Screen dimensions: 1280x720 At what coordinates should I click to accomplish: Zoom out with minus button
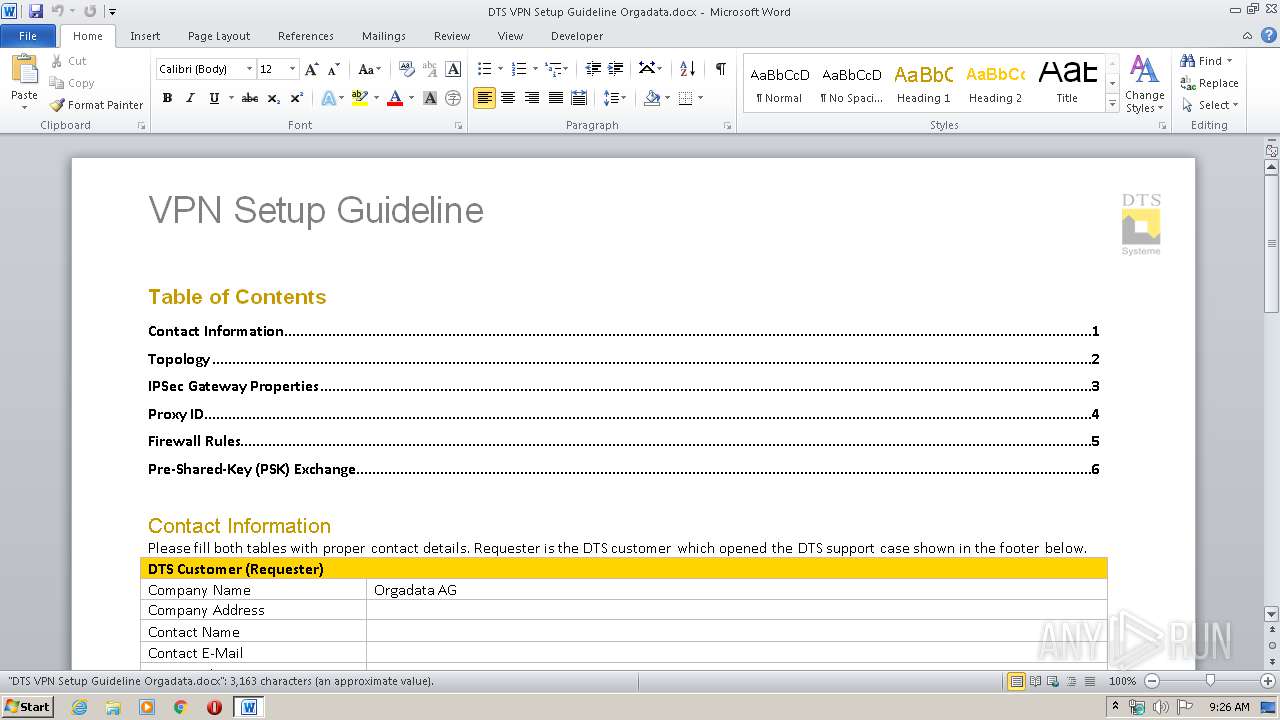click(x=1151, y=681)
